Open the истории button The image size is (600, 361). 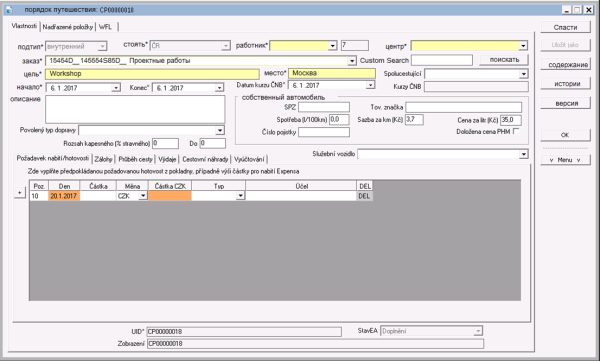pos(566,84)
